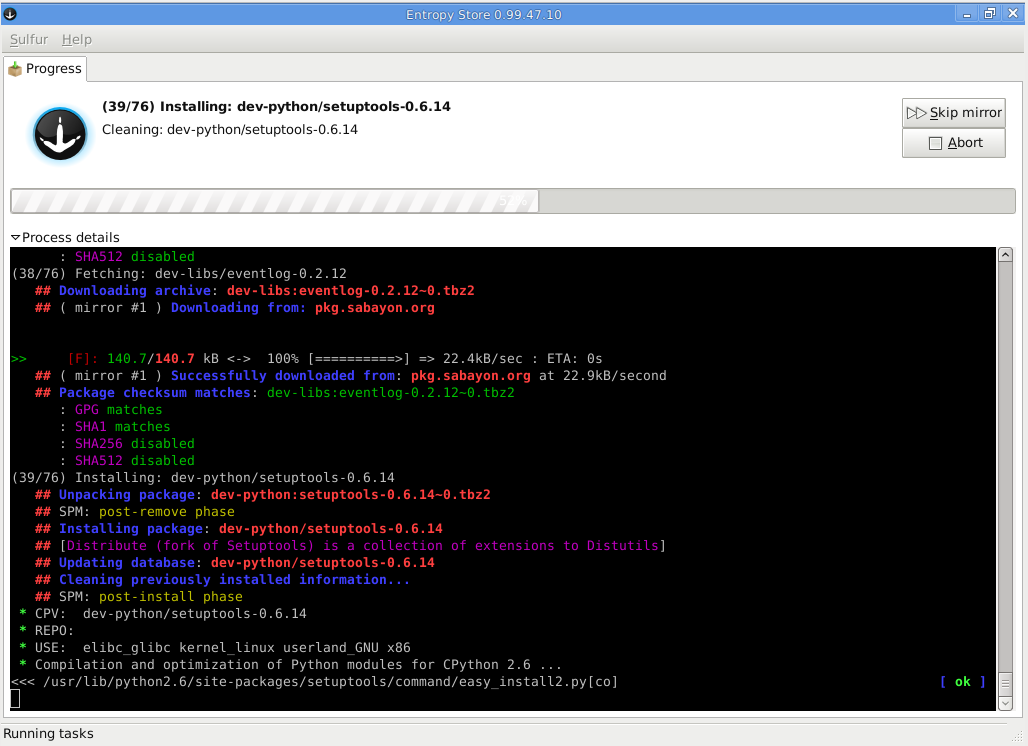Click 'SHA1 matches' terminal line
Viewport: 1028px width, 746px height.
click(x=115, y=427)
